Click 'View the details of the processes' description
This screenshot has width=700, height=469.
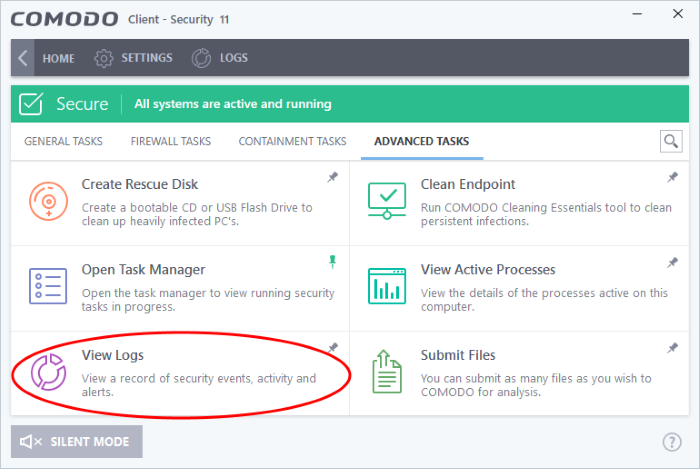point(544,300)
